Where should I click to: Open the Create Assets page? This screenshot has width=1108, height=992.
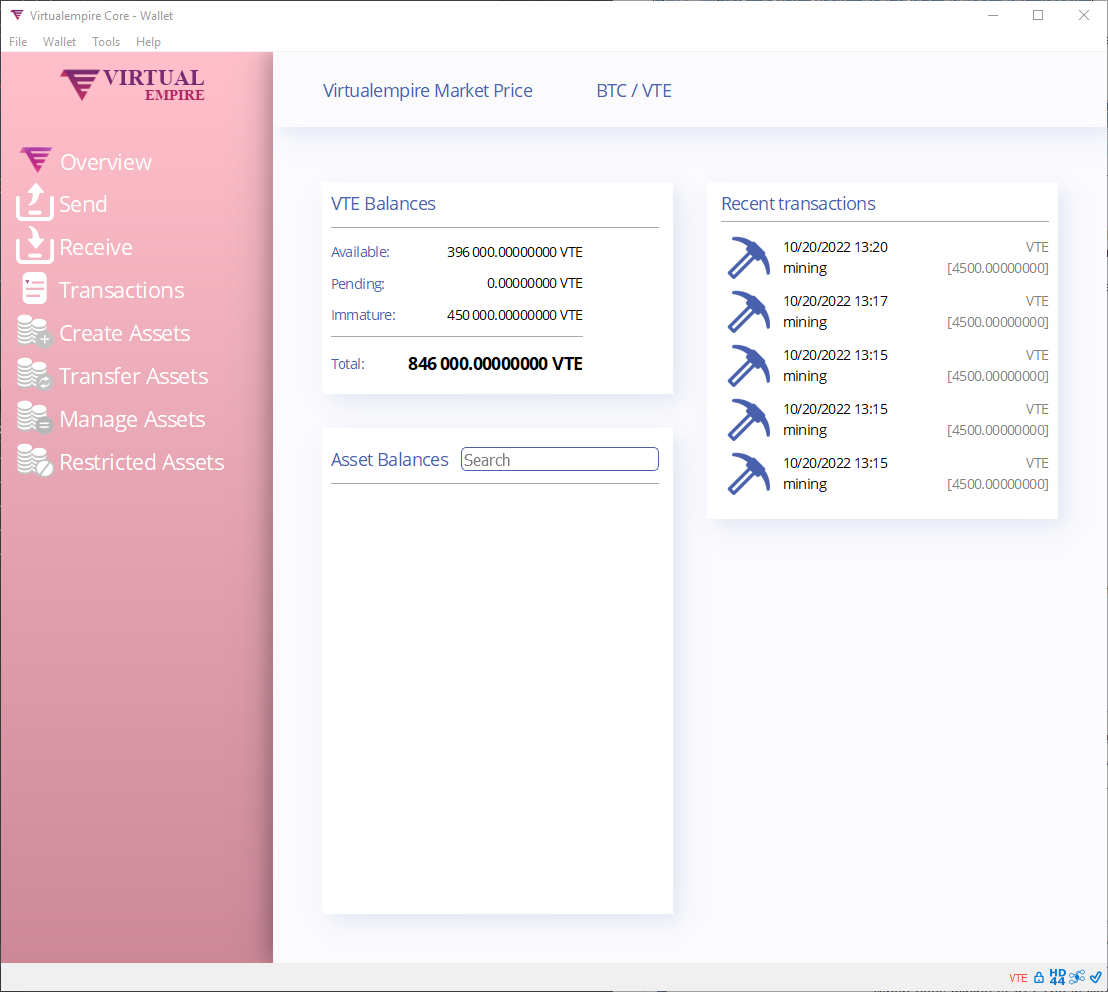click(125, 333)
